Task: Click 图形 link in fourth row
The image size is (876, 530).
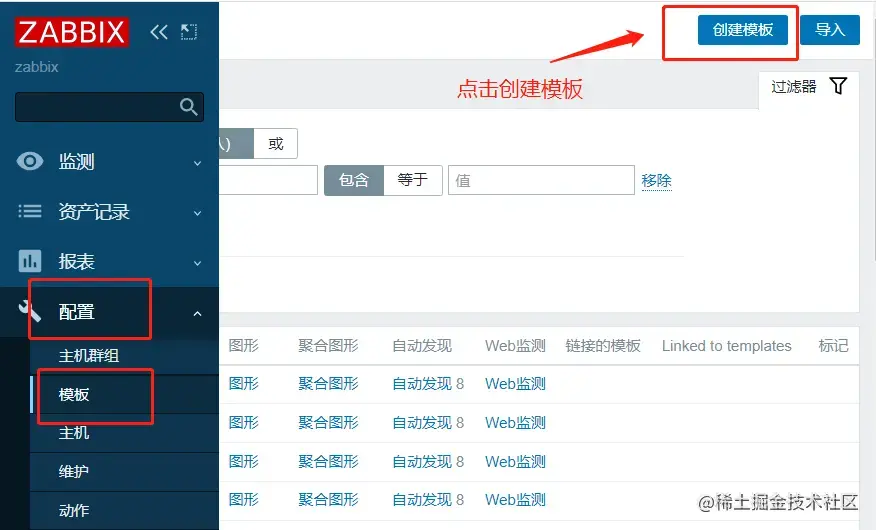Action: click(244, 500)
